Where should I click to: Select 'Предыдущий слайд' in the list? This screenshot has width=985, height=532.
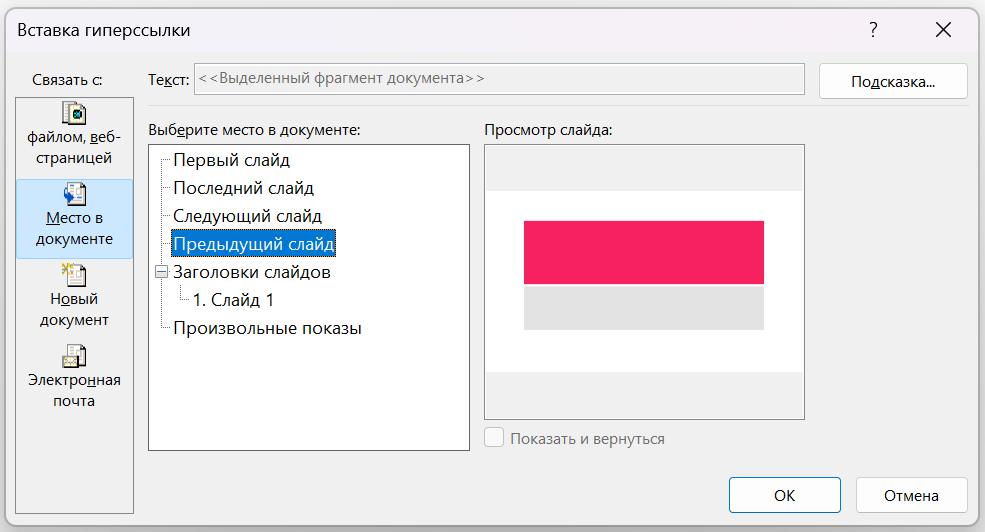point(253,244)
